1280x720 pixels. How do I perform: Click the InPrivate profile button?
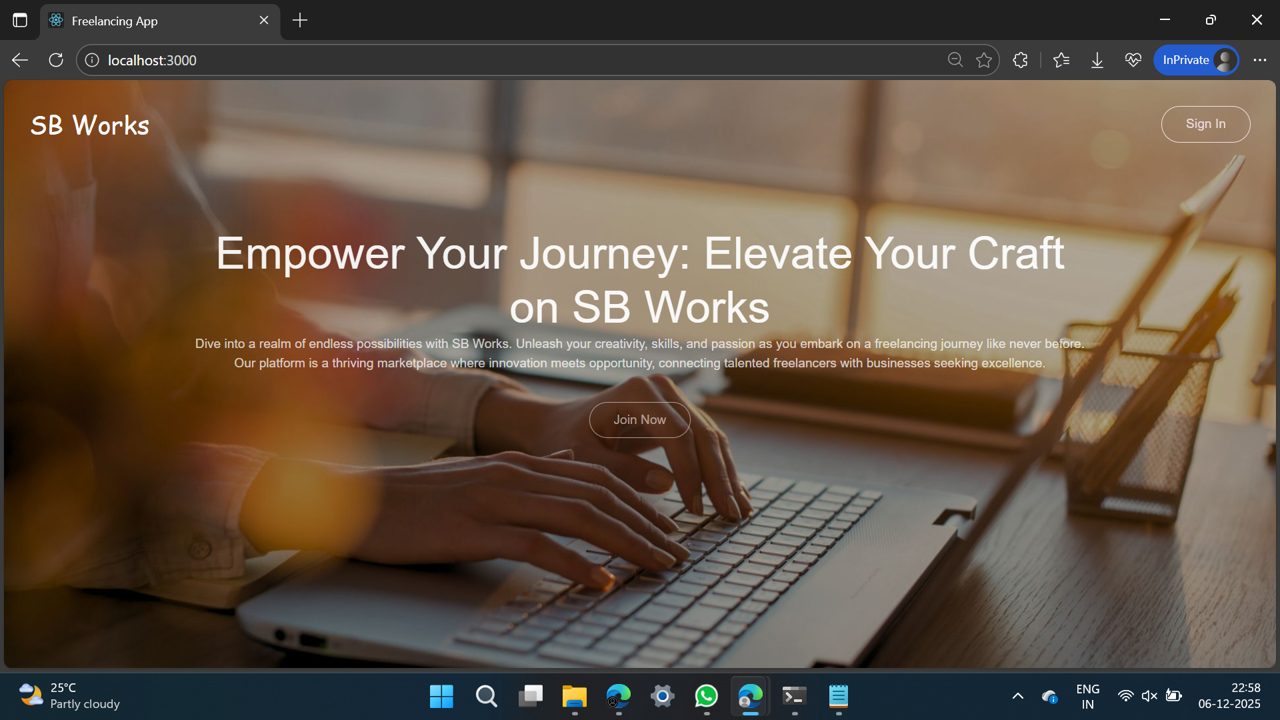click(1197, 60)
